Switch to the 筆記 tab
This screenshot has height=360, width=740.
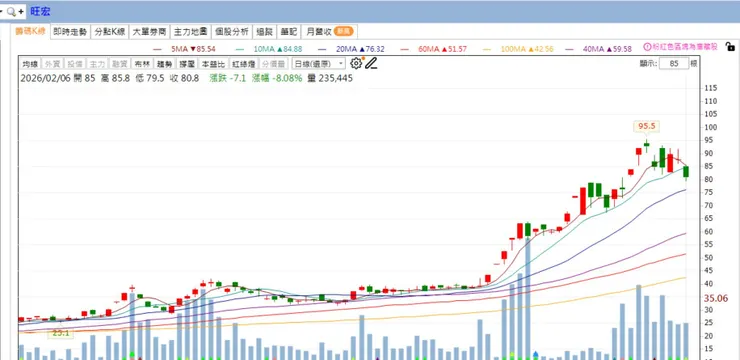click(x=289, y=32)
